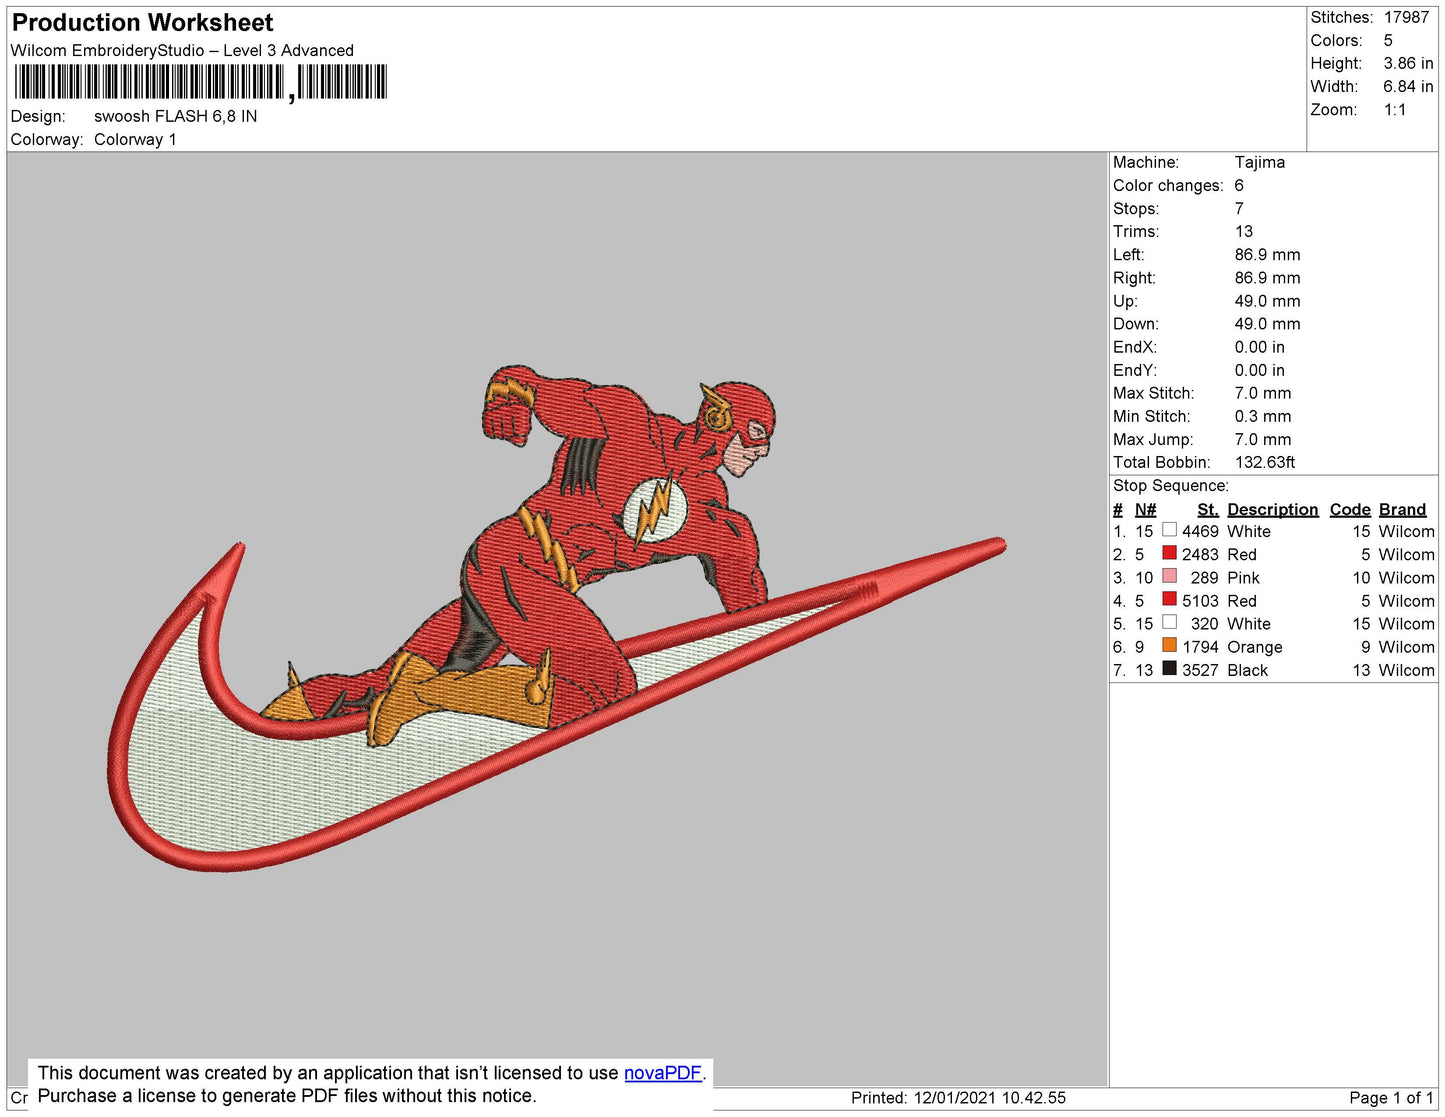Click the Printed date in footer

coord(958,1097)
